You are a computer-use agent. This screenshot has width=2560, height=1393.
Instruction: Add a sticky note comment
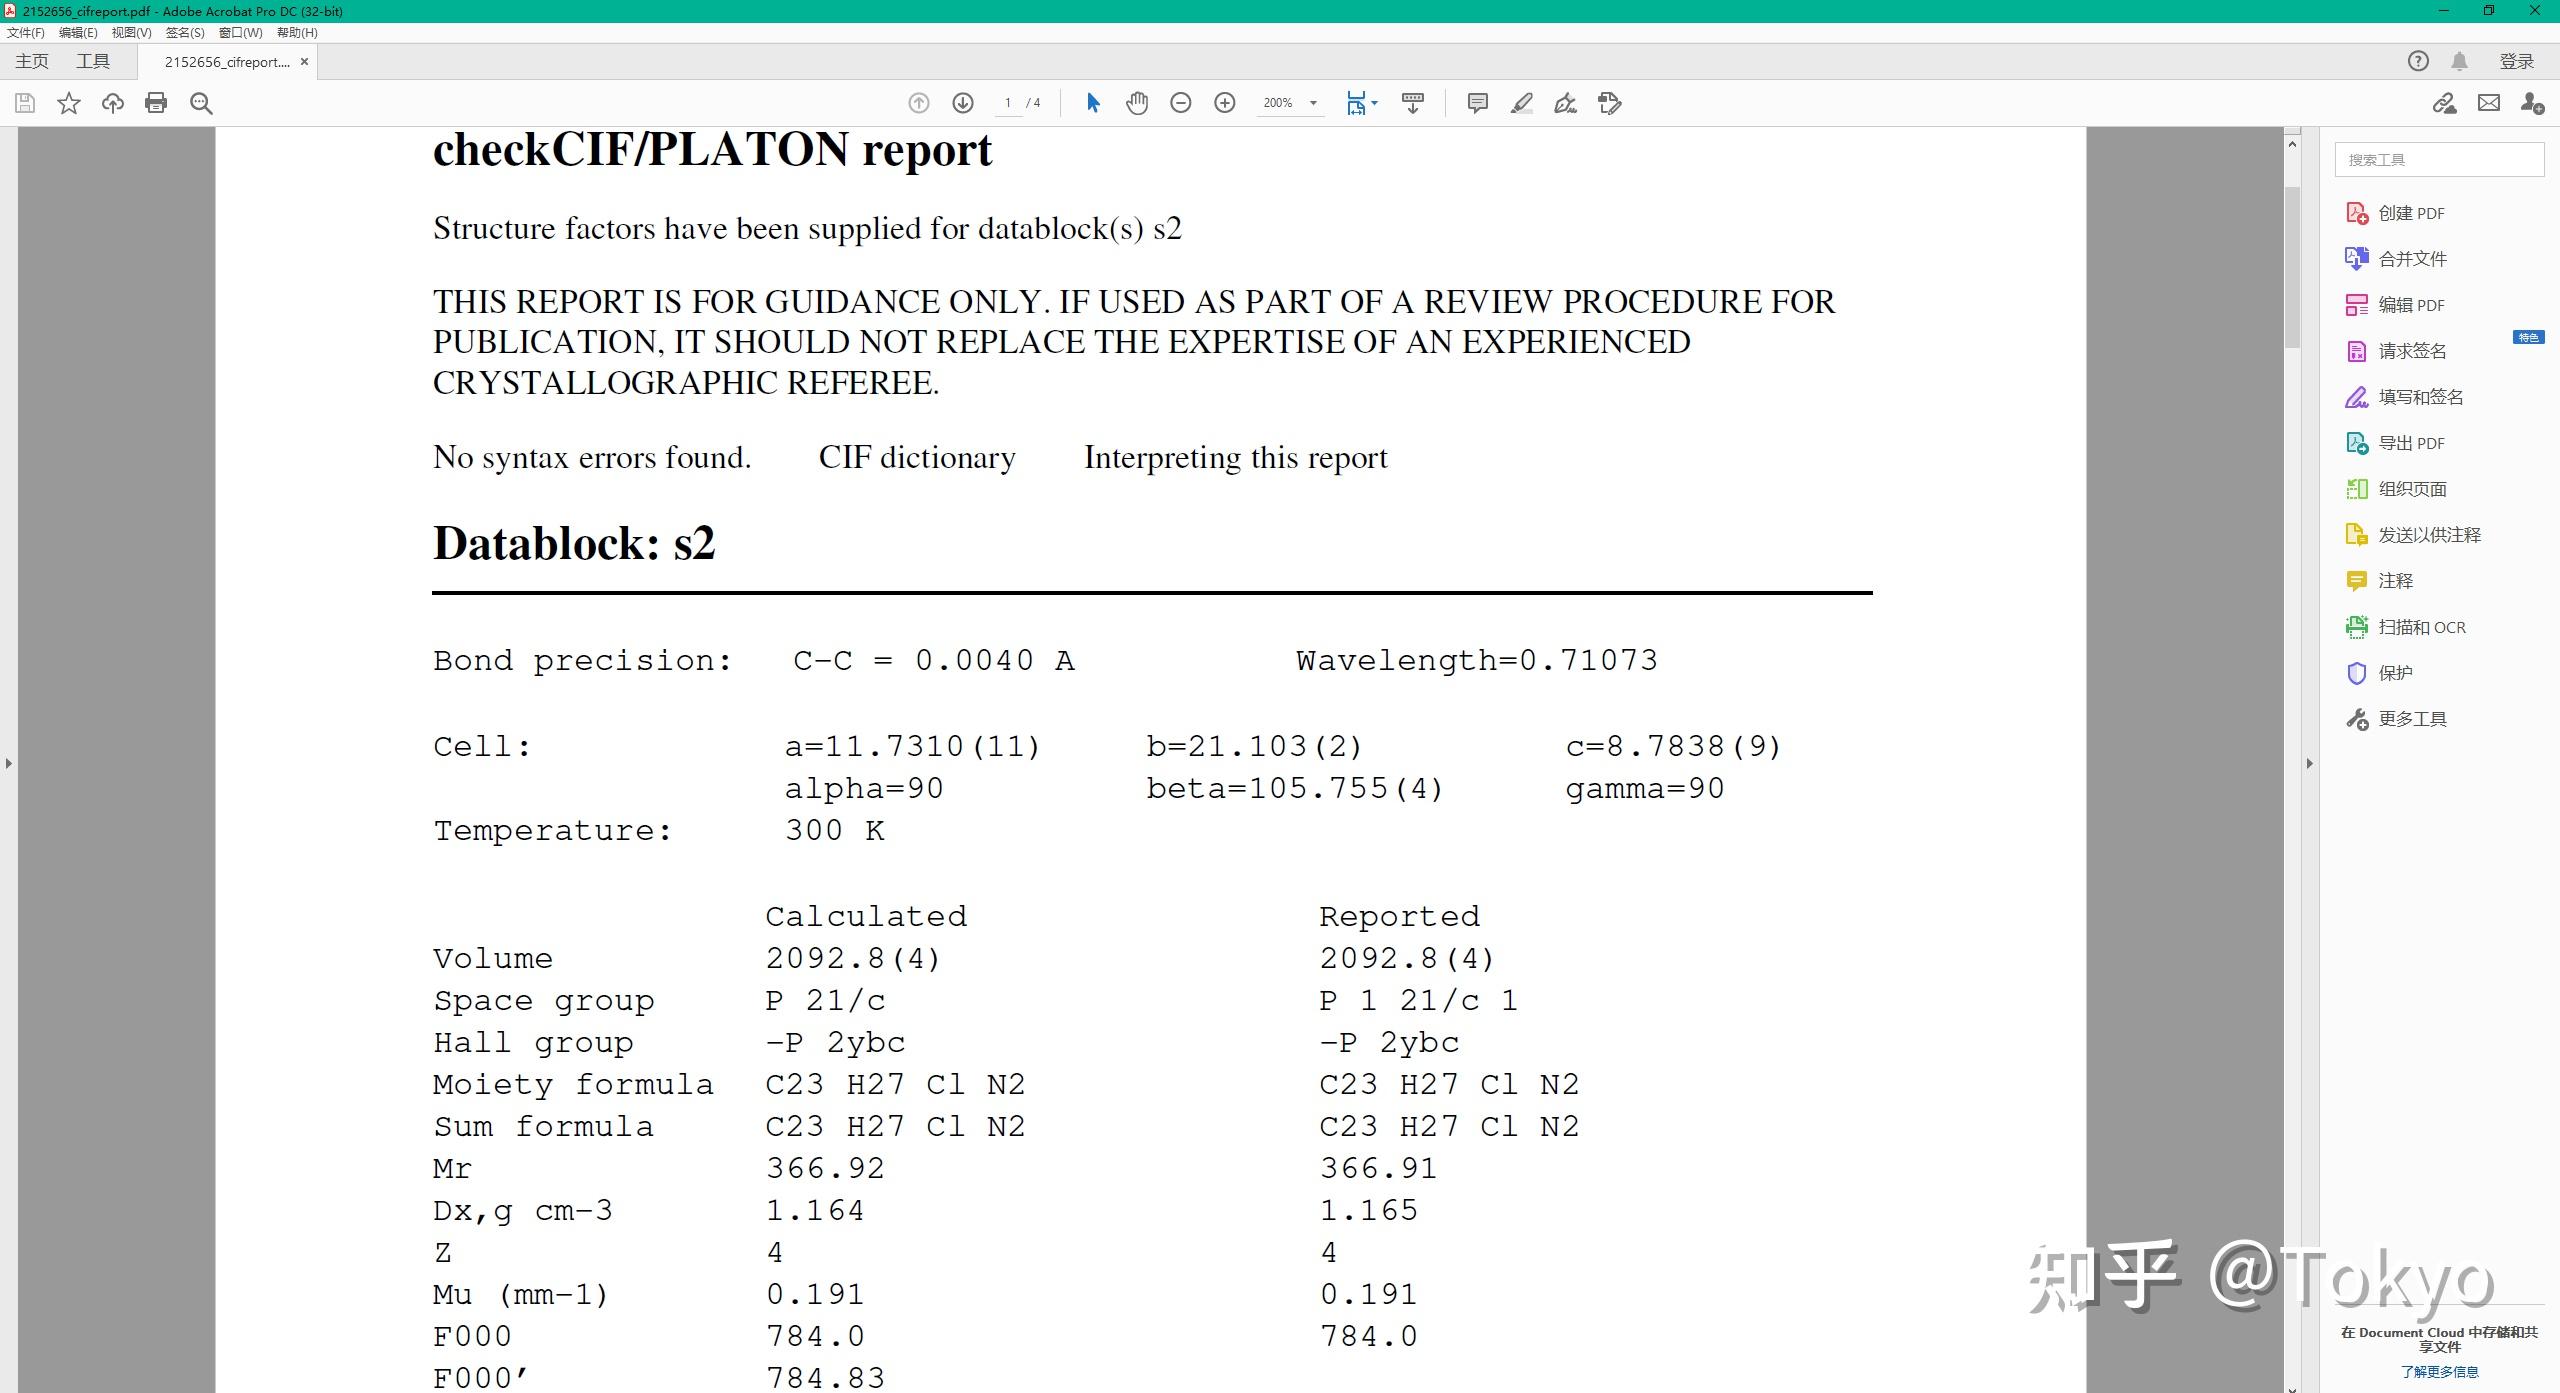(x=1477, y=103)
